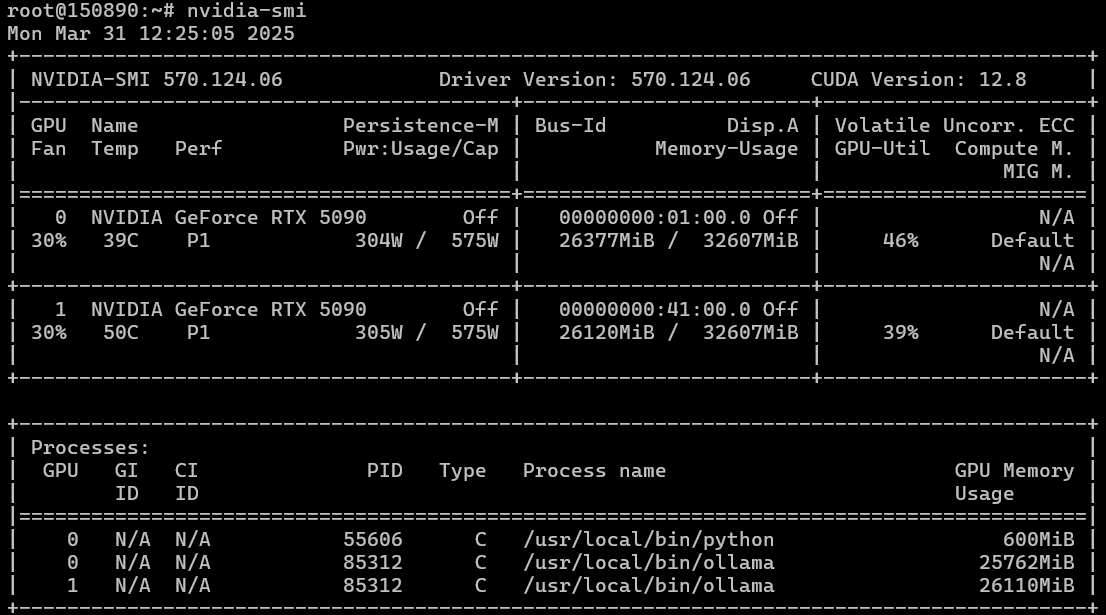Image resolution: width=1106 pixels, height=615 pixels.
Task: Select PID 55606 in the process list
Action: (372, 540)
